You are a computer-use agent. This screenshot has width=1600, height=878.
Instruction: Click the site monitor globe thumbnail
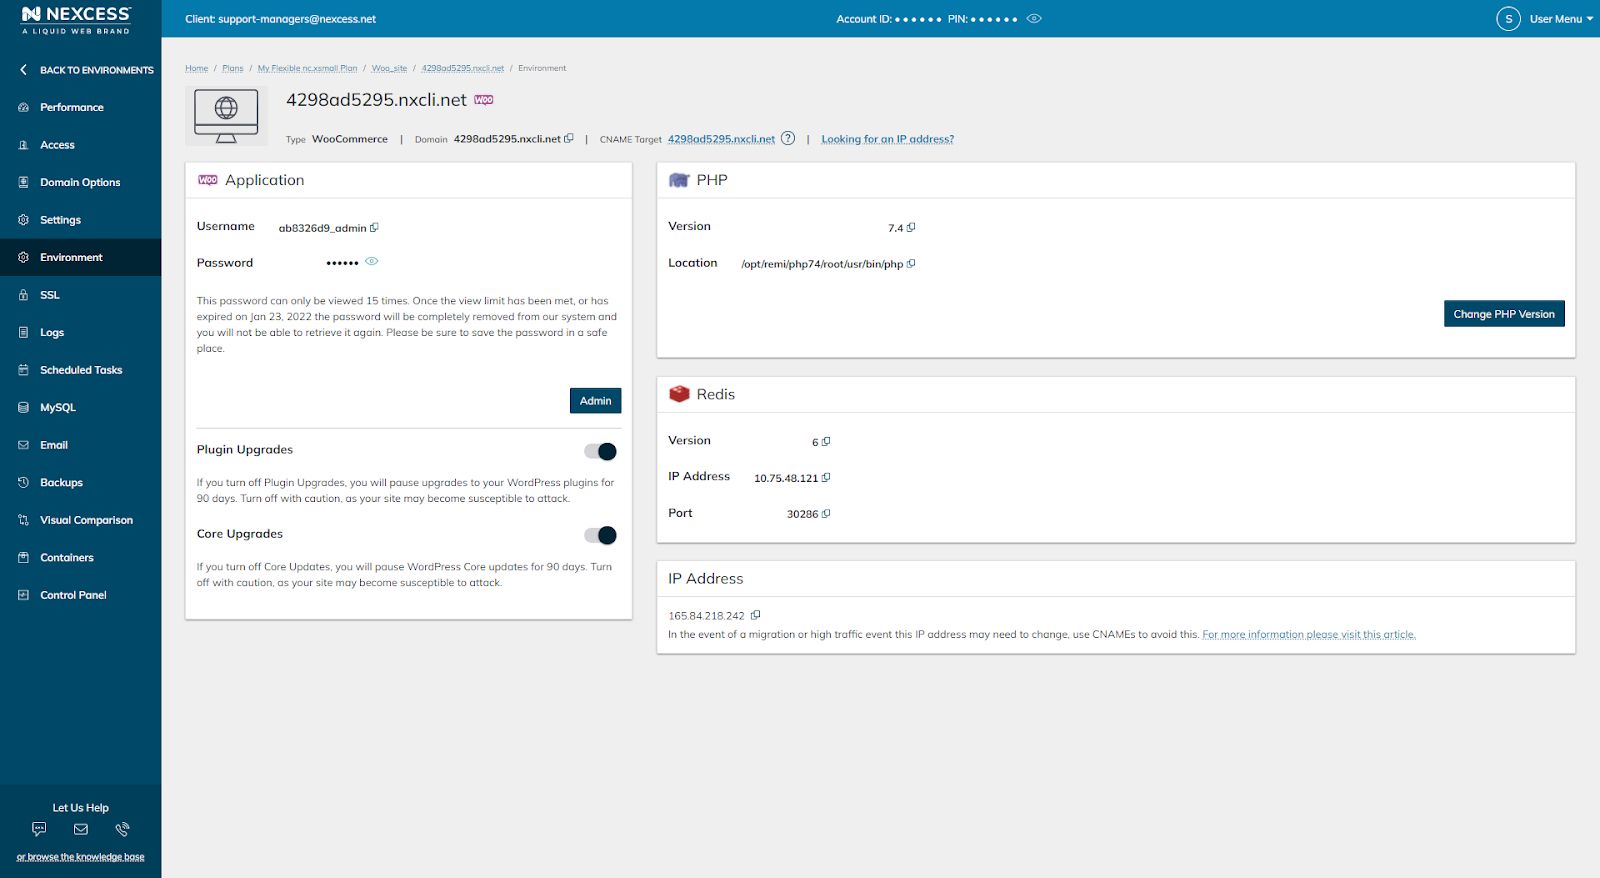226,116
